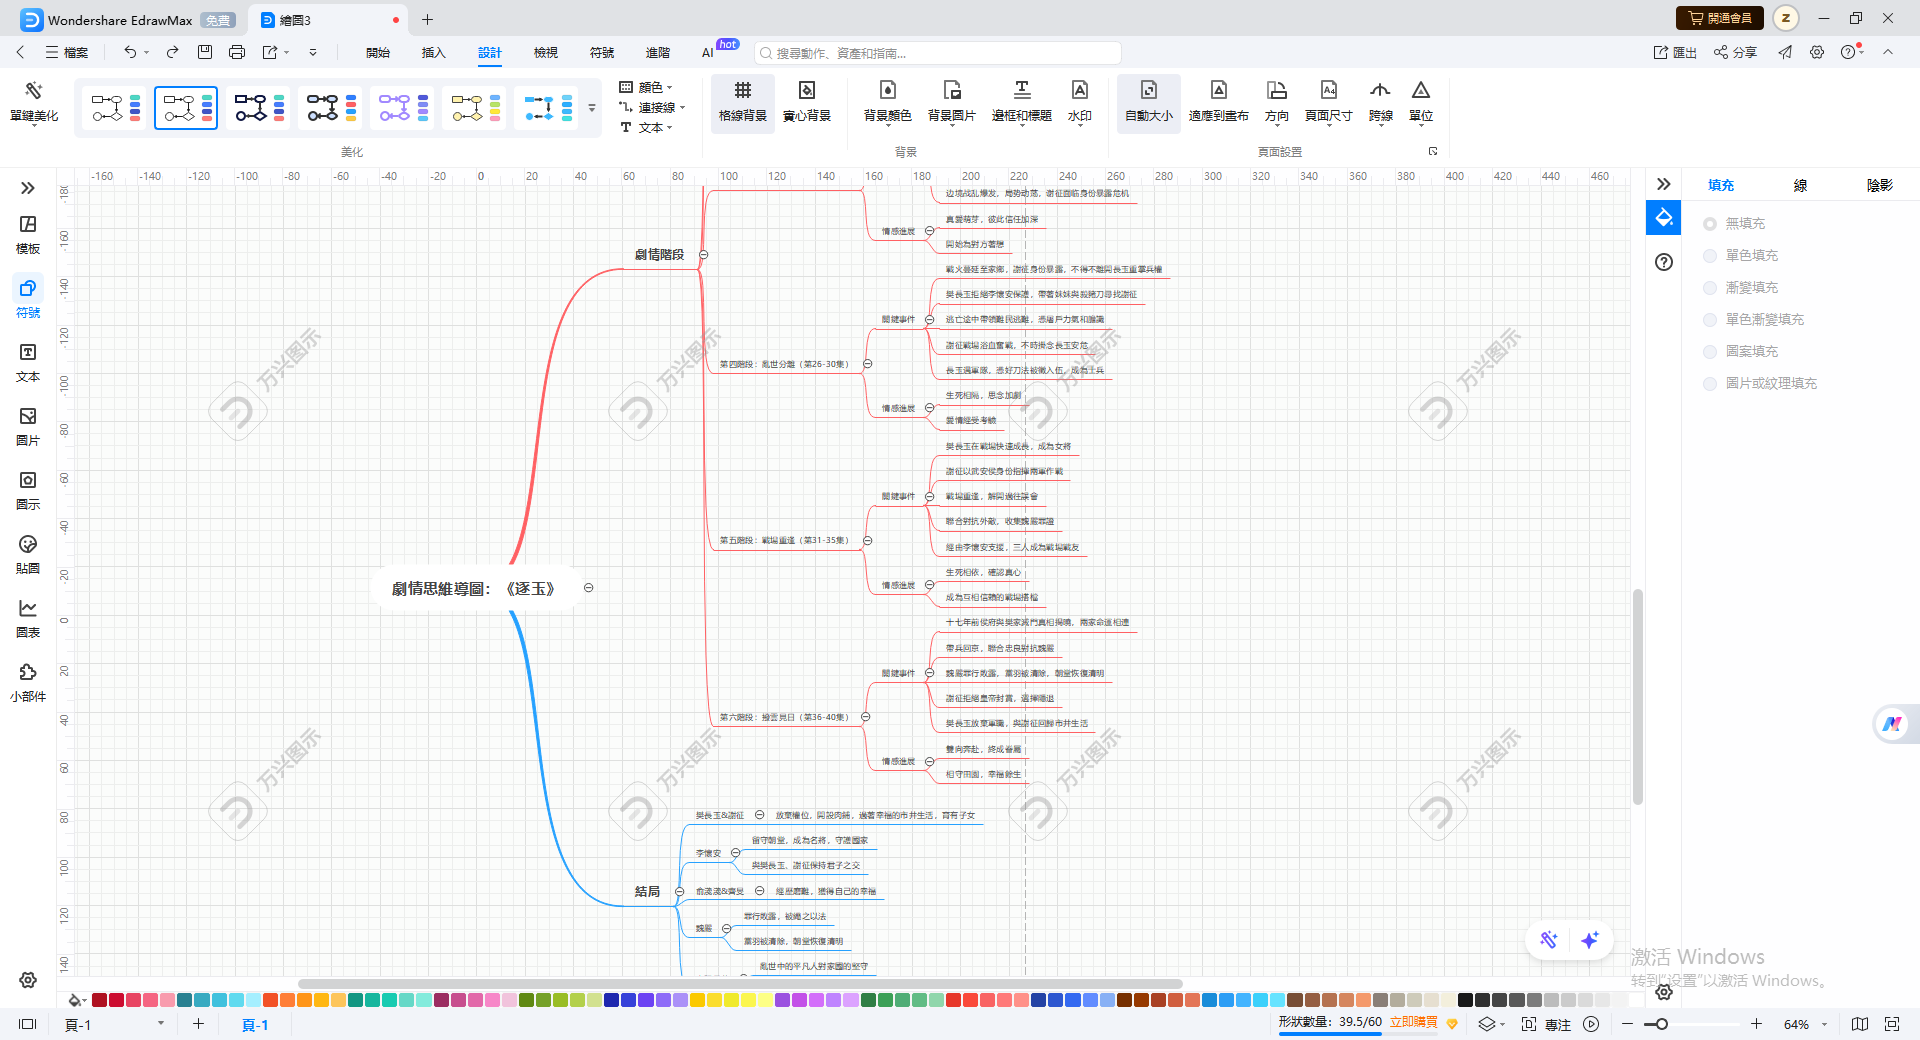Collapse the 劇情階段 branch node
This screenshot has width=1920, height=1040.
click(703, 255)
